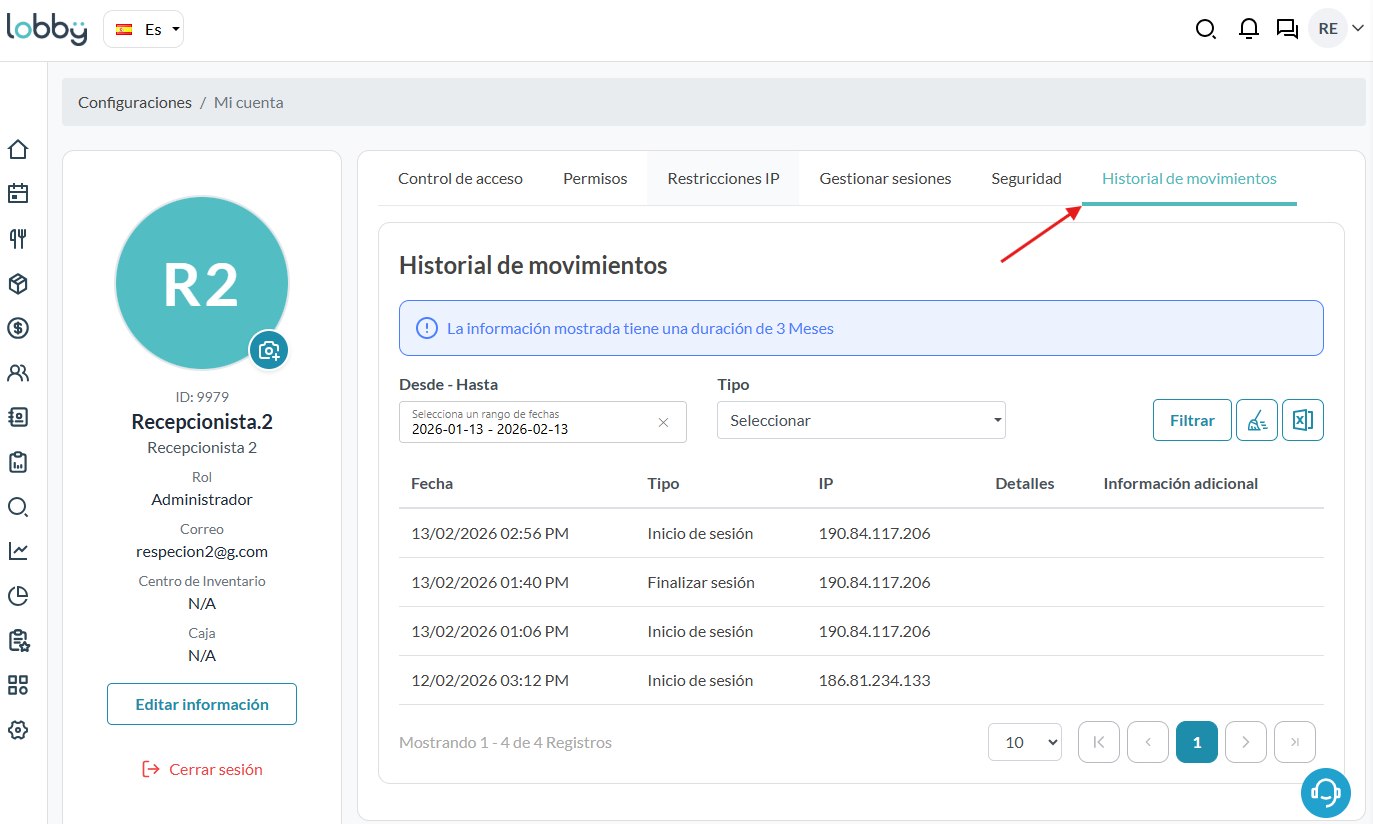The image size is (1373, 824).
Task: Click the restaurant fork and knife icon
Action: [x=18, y=238]
